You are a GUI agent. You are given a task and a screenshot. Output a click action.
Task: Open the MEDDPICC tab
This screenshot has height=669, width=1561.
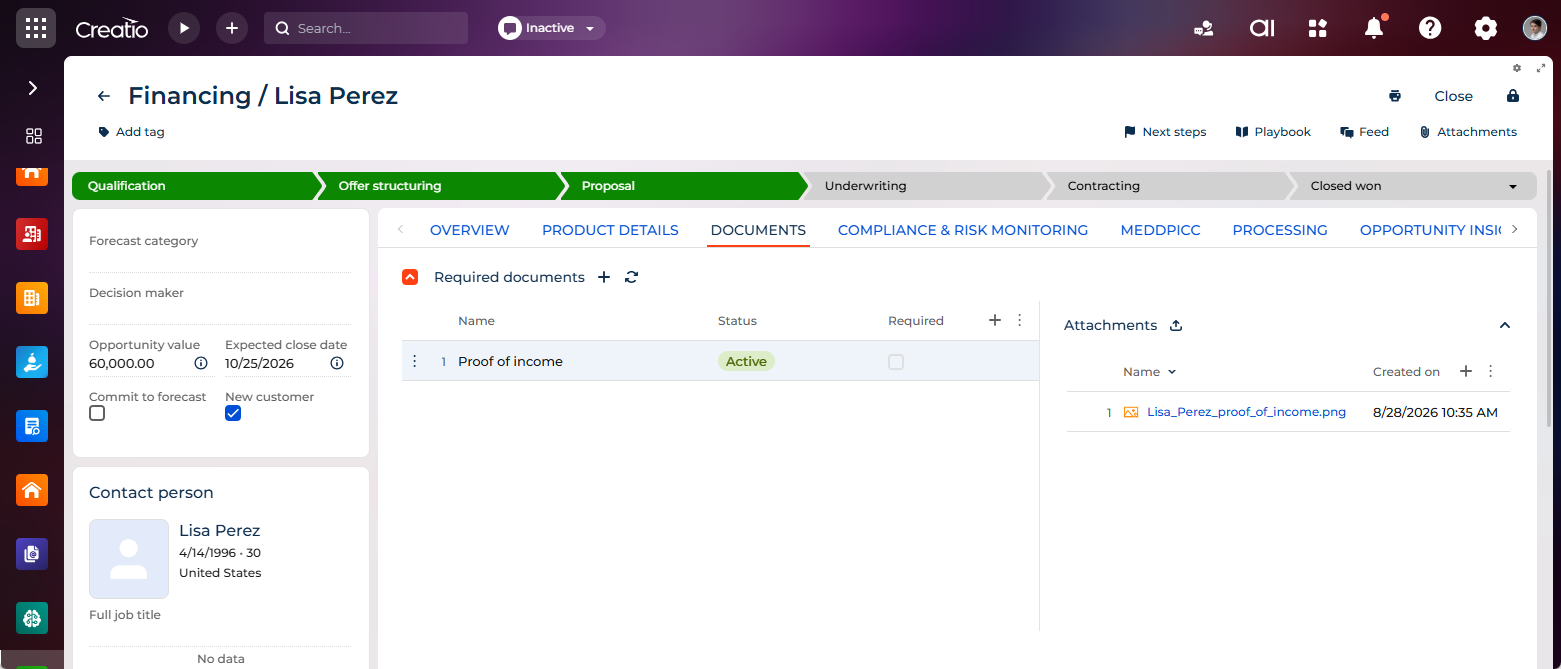click(x=1160, y=230)
